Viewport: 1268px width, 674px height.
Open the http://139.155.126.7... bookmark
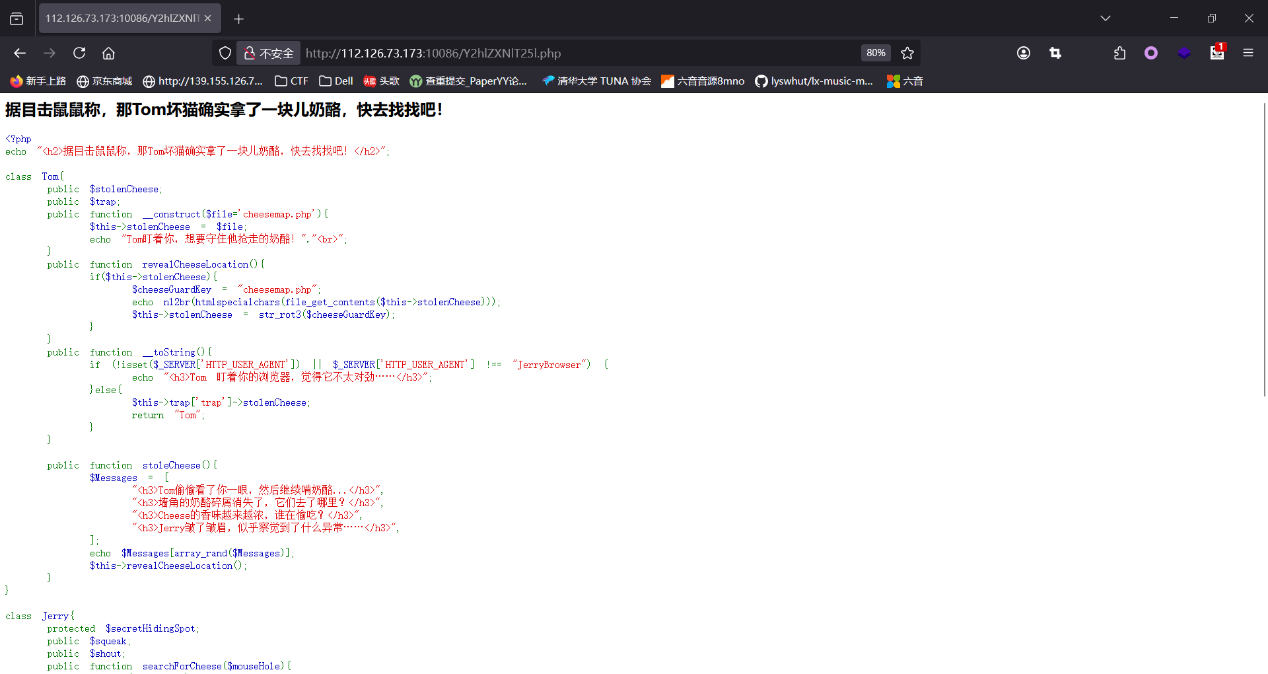(203, 81)
